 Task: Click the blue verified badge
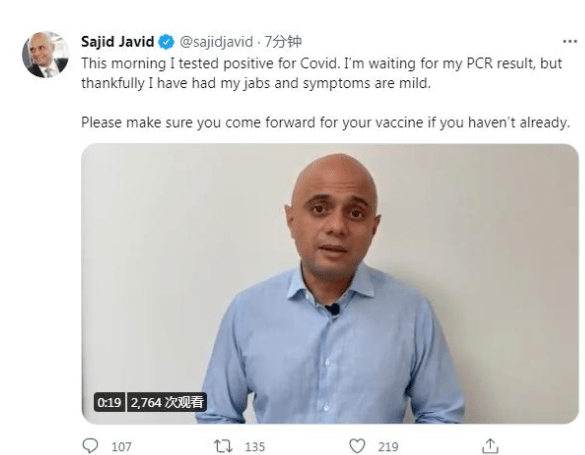[166, 42]
